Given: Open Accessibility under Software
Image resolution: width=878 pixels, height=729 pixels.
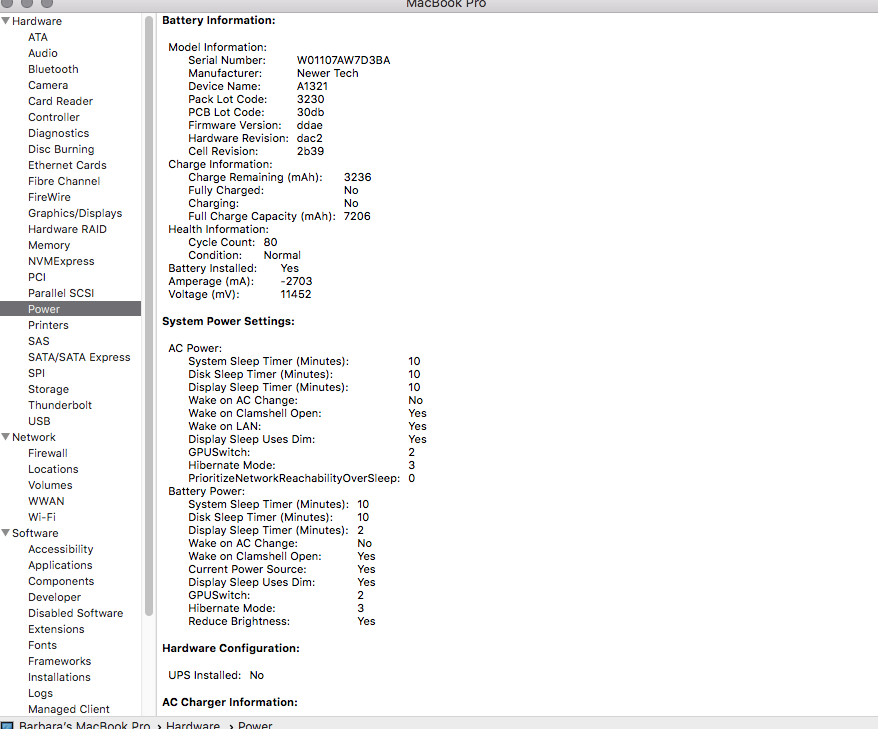Looking at the screenshot, I should click(x=60, y=549).
